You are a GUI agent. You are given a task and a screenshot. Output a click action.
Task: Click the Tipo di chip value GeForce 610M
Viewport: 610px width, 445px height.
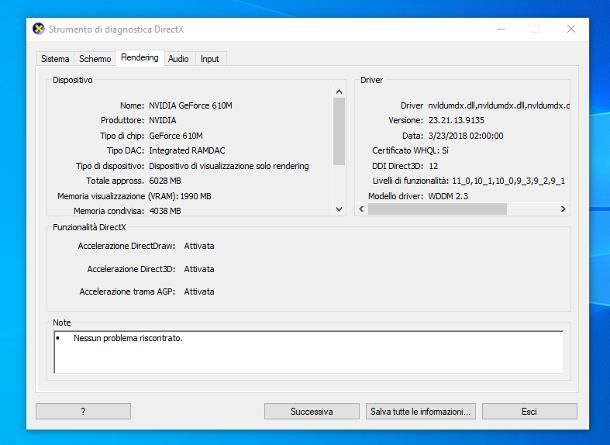[x=176, y=136]
